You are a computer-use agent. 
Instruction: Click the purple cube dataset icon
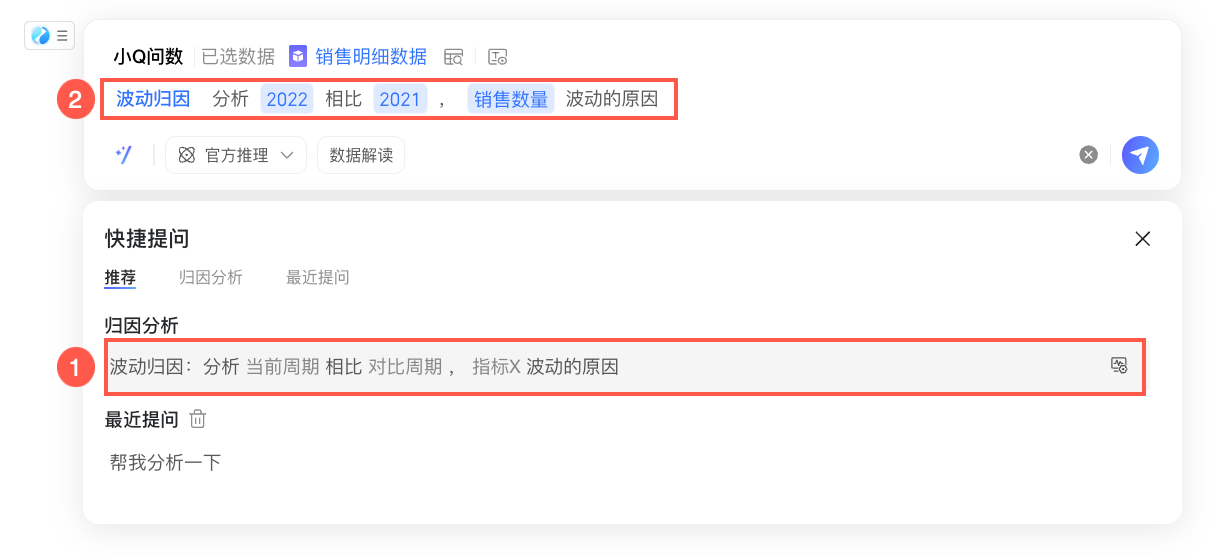pos(298,56)
